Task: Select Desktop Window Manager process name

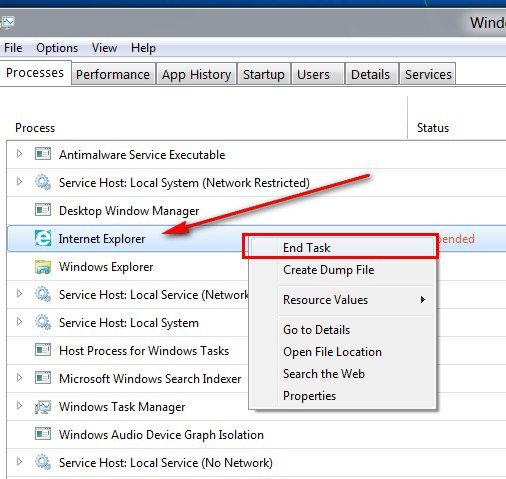Action: point(129,211)
